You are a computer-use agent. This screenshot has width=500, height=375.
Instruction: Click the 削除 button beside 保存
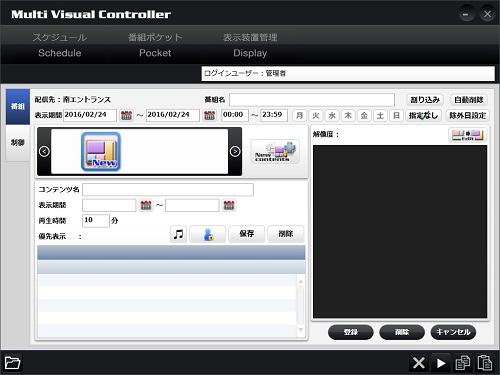(286, 234)
